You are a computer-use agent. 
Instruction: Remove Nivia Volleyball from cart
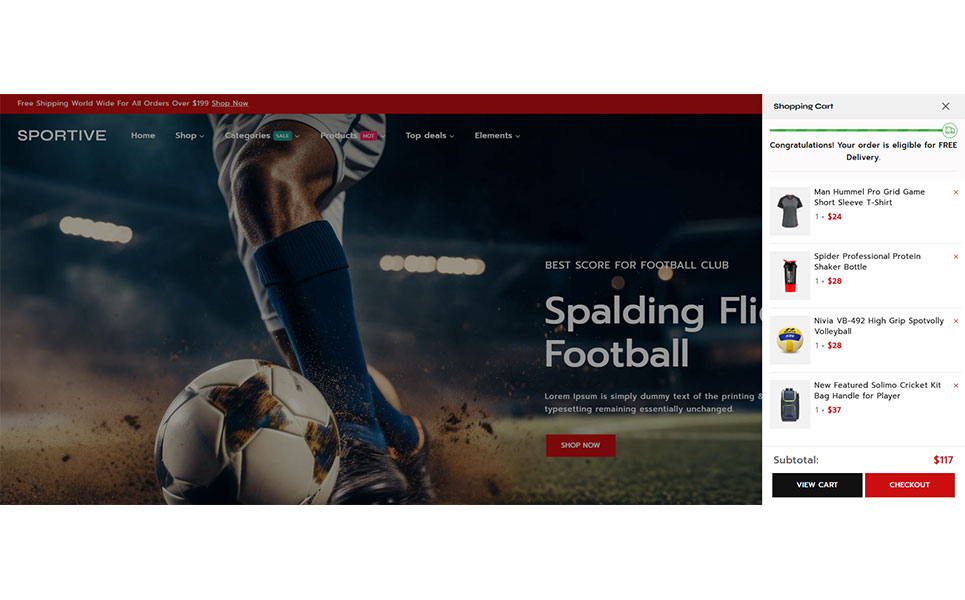pyautogui.click(x=956, y=321)
